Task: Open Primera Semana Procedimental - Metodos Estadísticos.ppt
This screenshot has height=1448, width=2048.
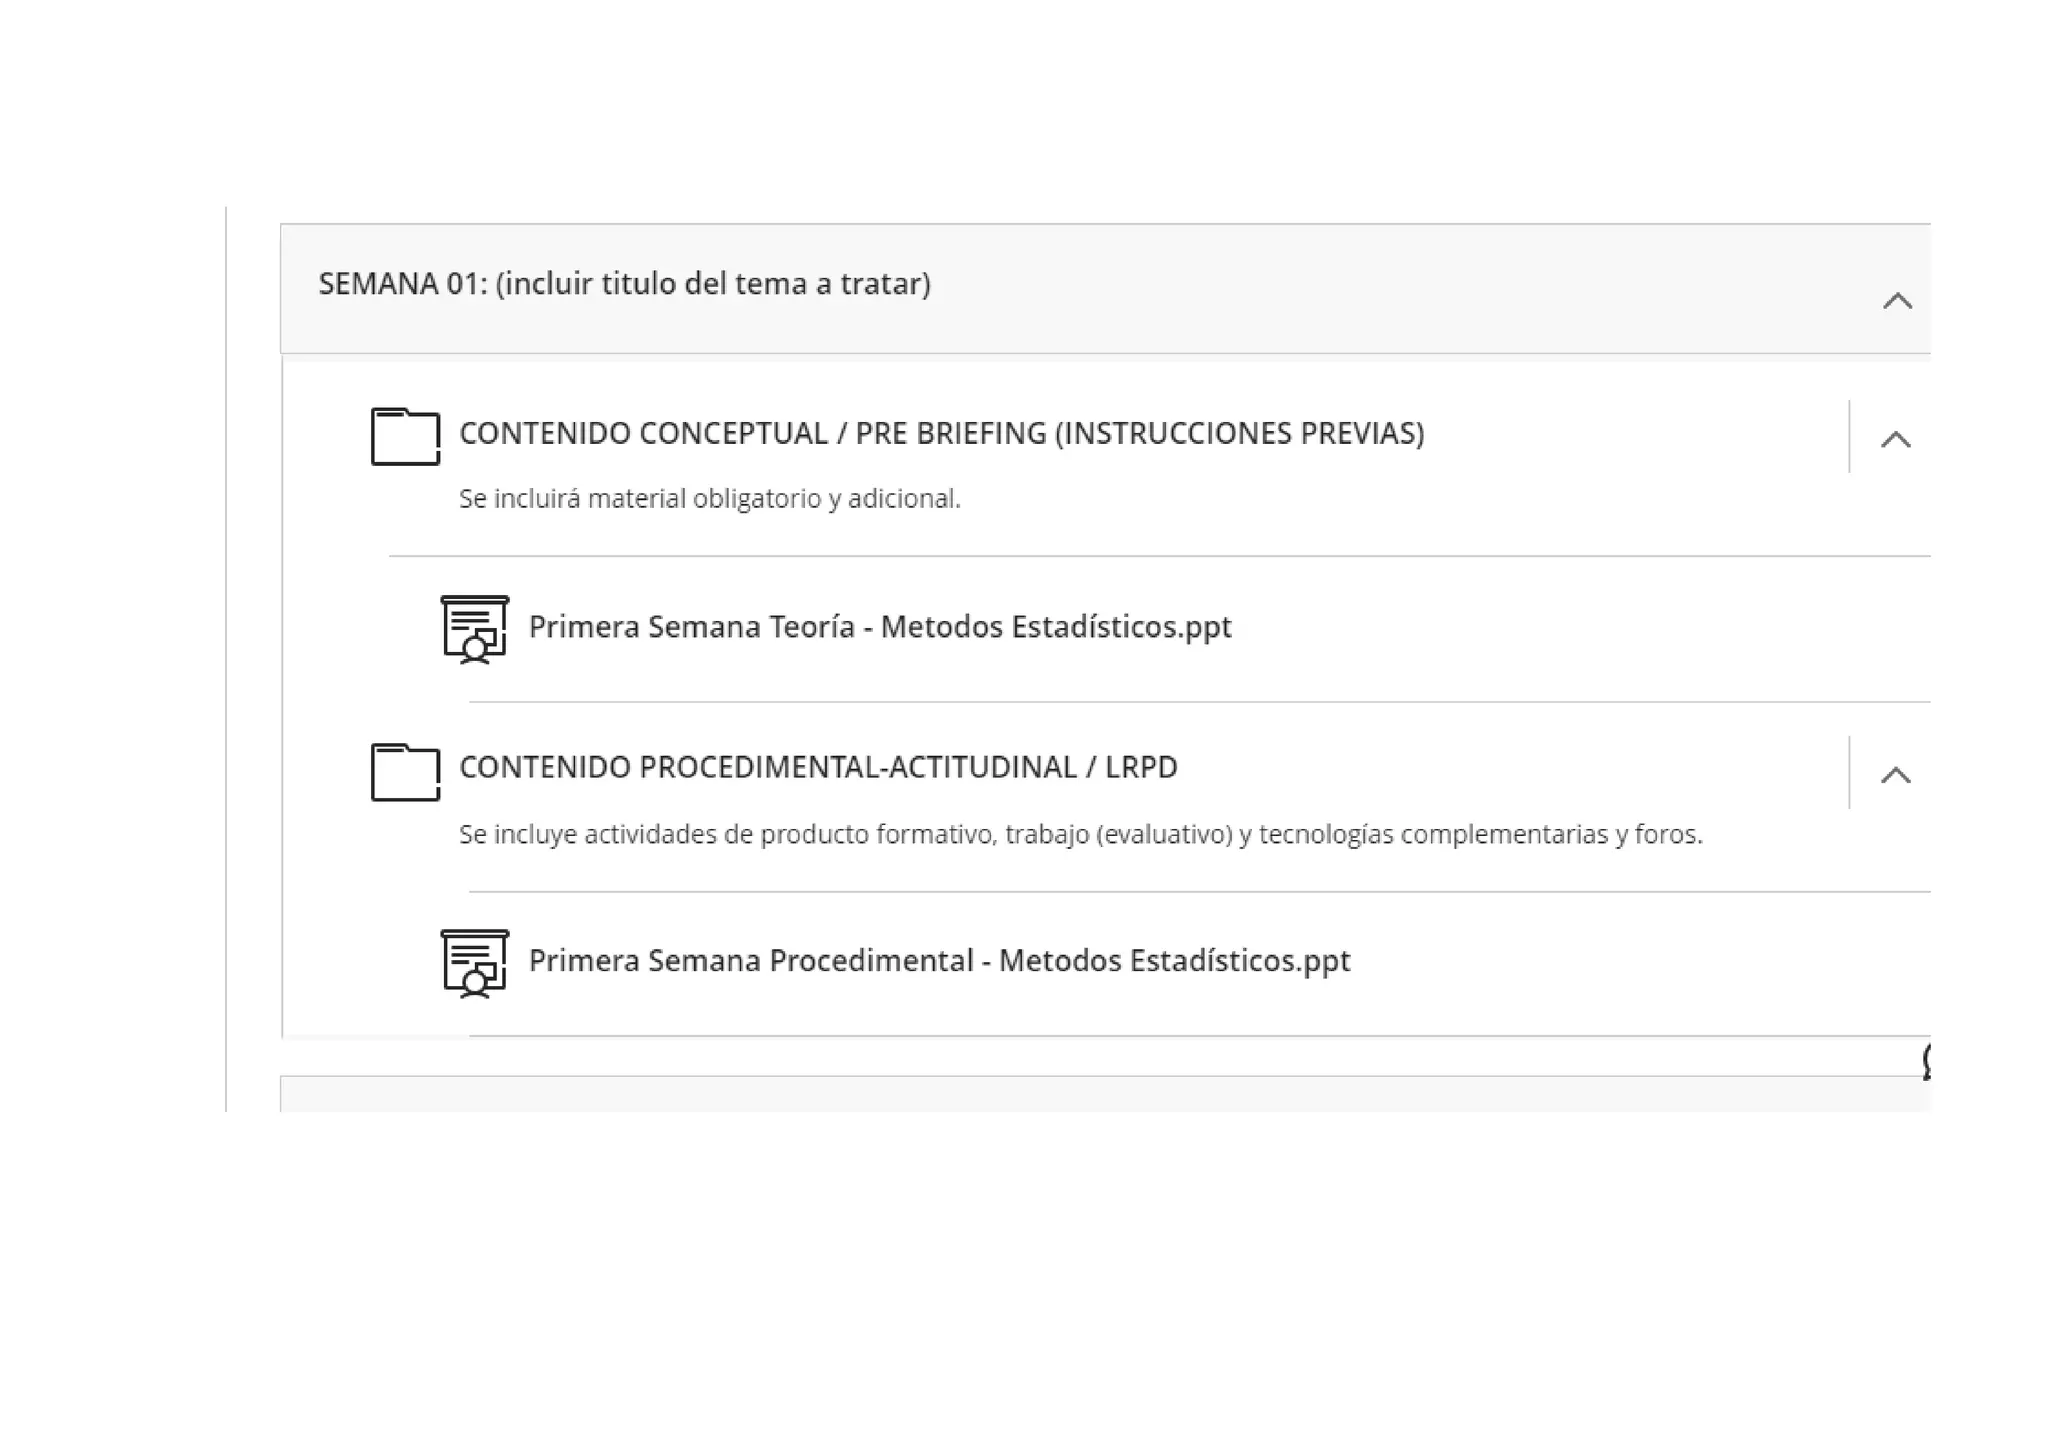Action: click(938, 961)
